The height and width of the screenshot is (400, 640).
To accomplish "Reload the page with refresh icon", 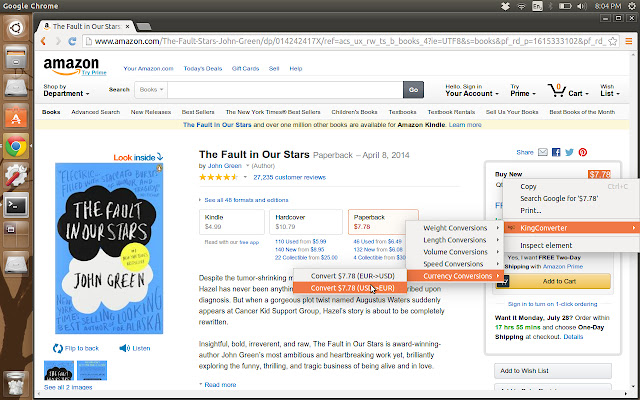I will click(x=72, y=41).
